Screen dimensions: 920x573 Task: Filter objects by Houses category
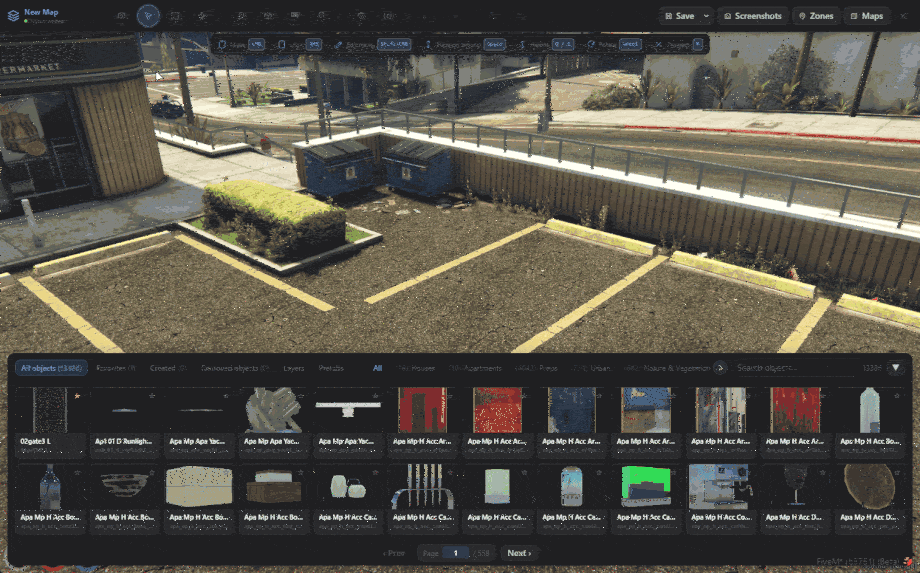(x=416, y=368)
